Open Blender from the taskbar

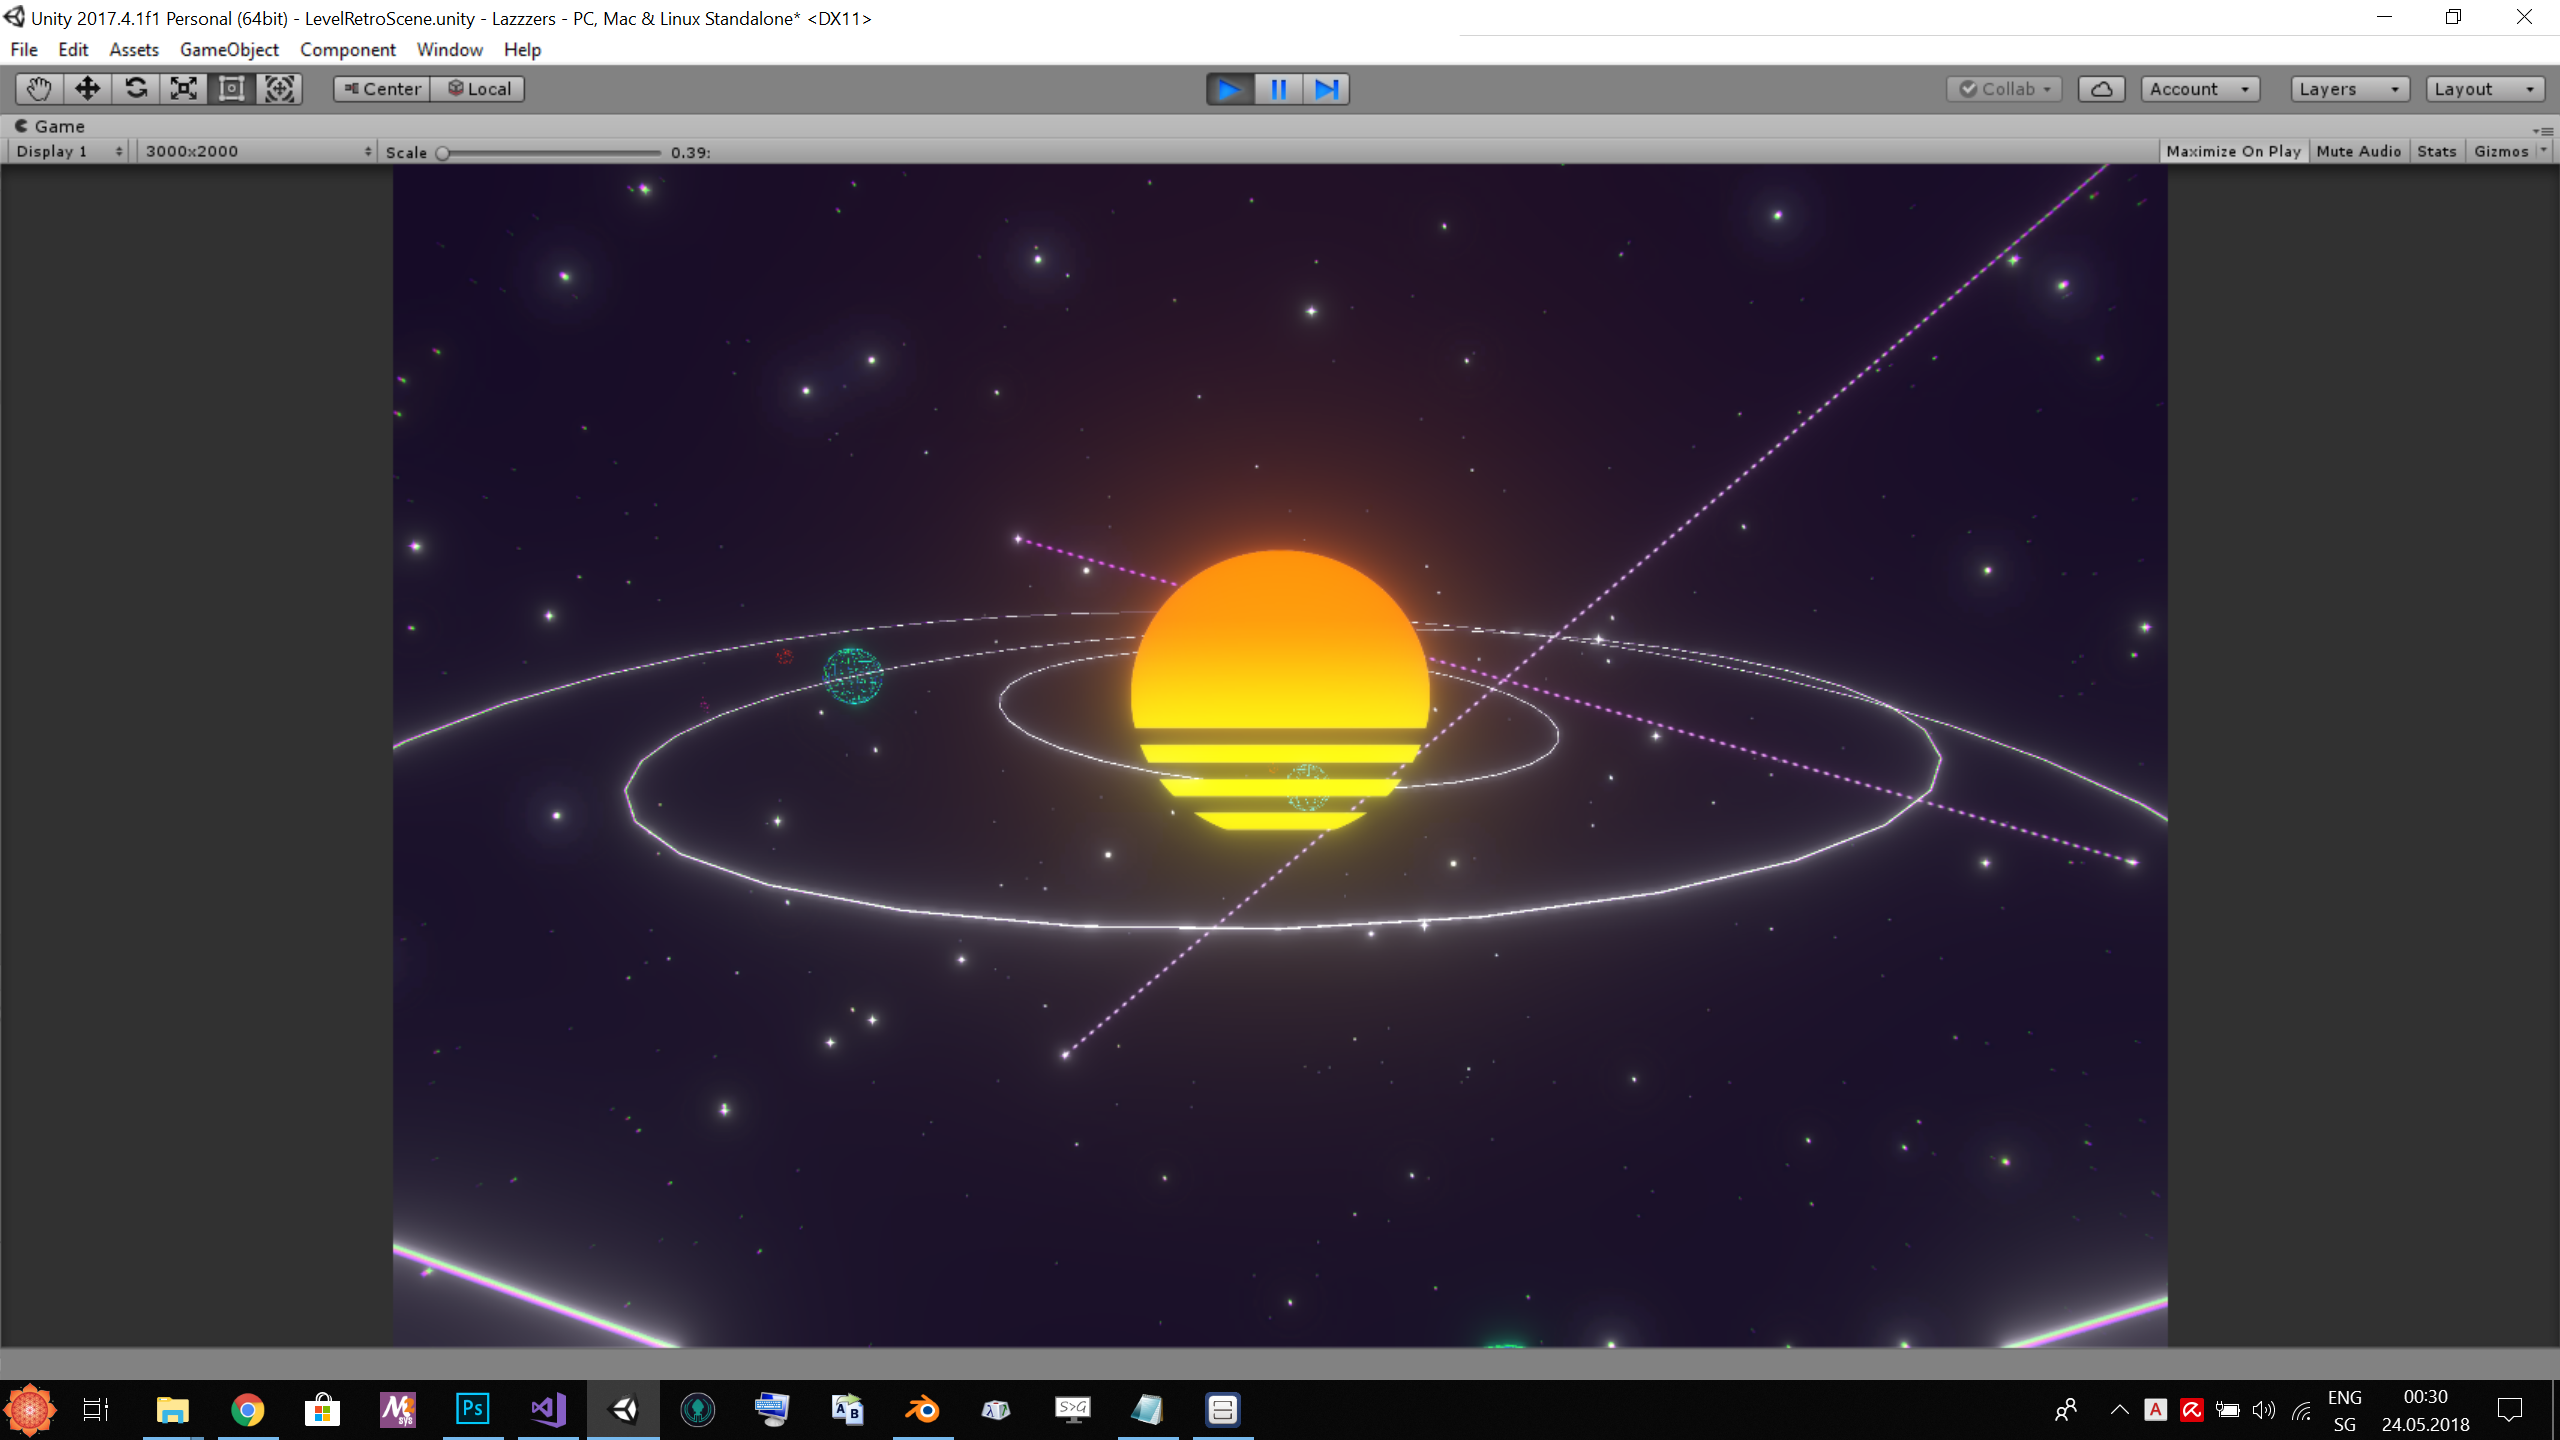[922, 1410]
